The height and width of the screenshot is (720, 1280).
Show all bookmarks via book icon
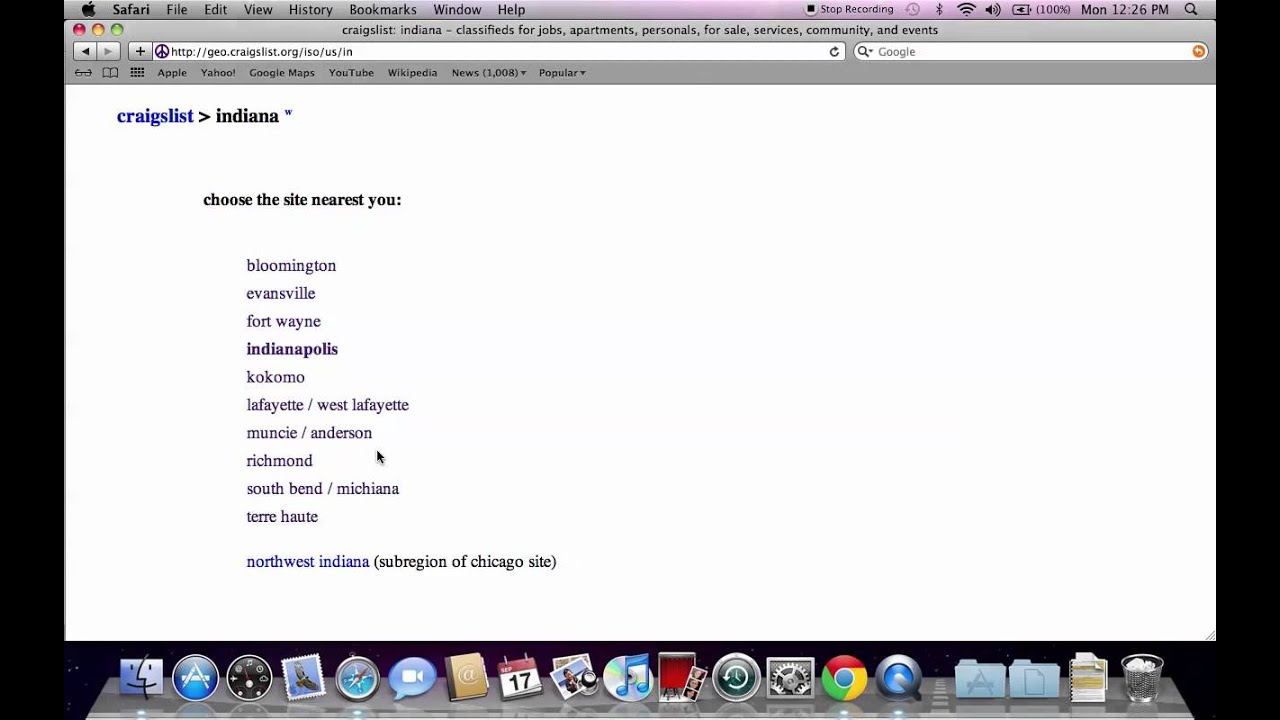pos(110,73)
